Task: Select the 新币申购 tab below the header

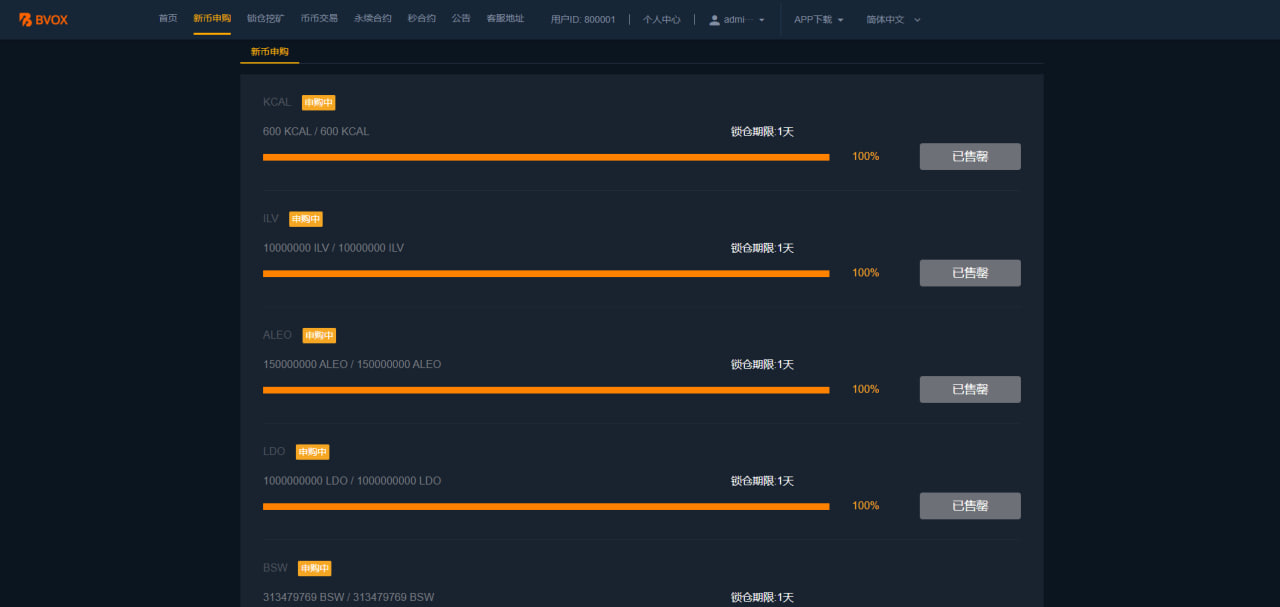Action: pyautogui.click(x=270, y=51)
